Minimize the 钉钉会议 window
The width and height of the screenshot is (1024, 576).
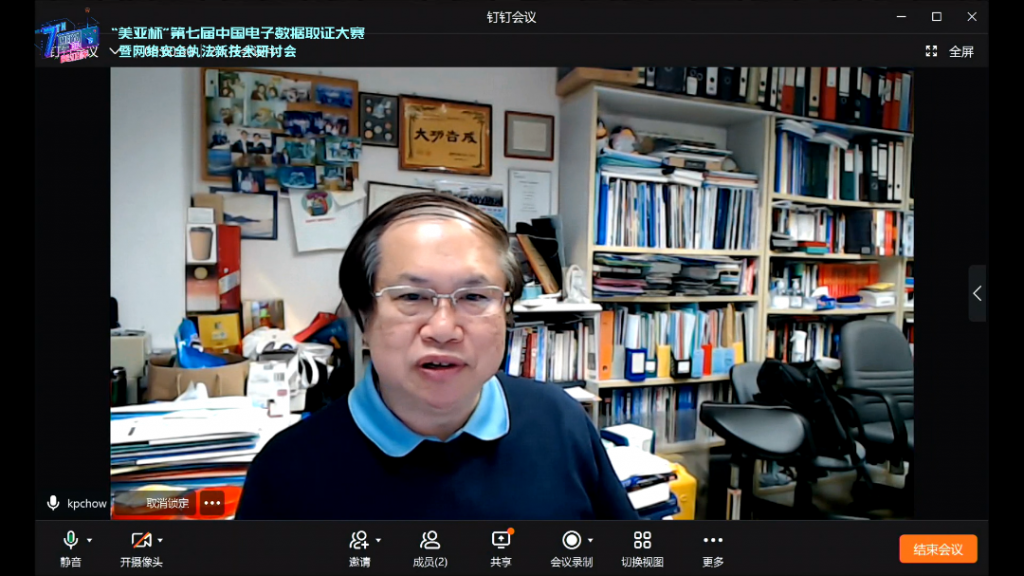(901, 16)
